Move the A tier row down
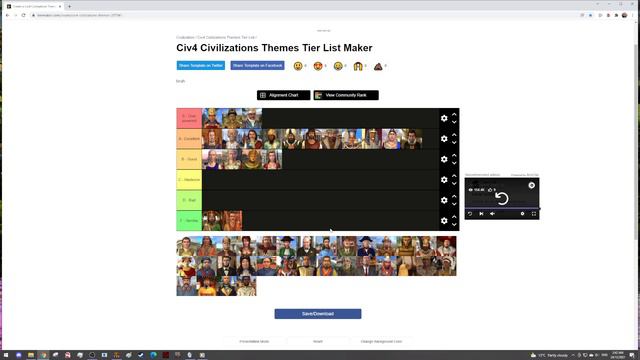The height and width of the screenshot is (360, 640). click(454, 142)
